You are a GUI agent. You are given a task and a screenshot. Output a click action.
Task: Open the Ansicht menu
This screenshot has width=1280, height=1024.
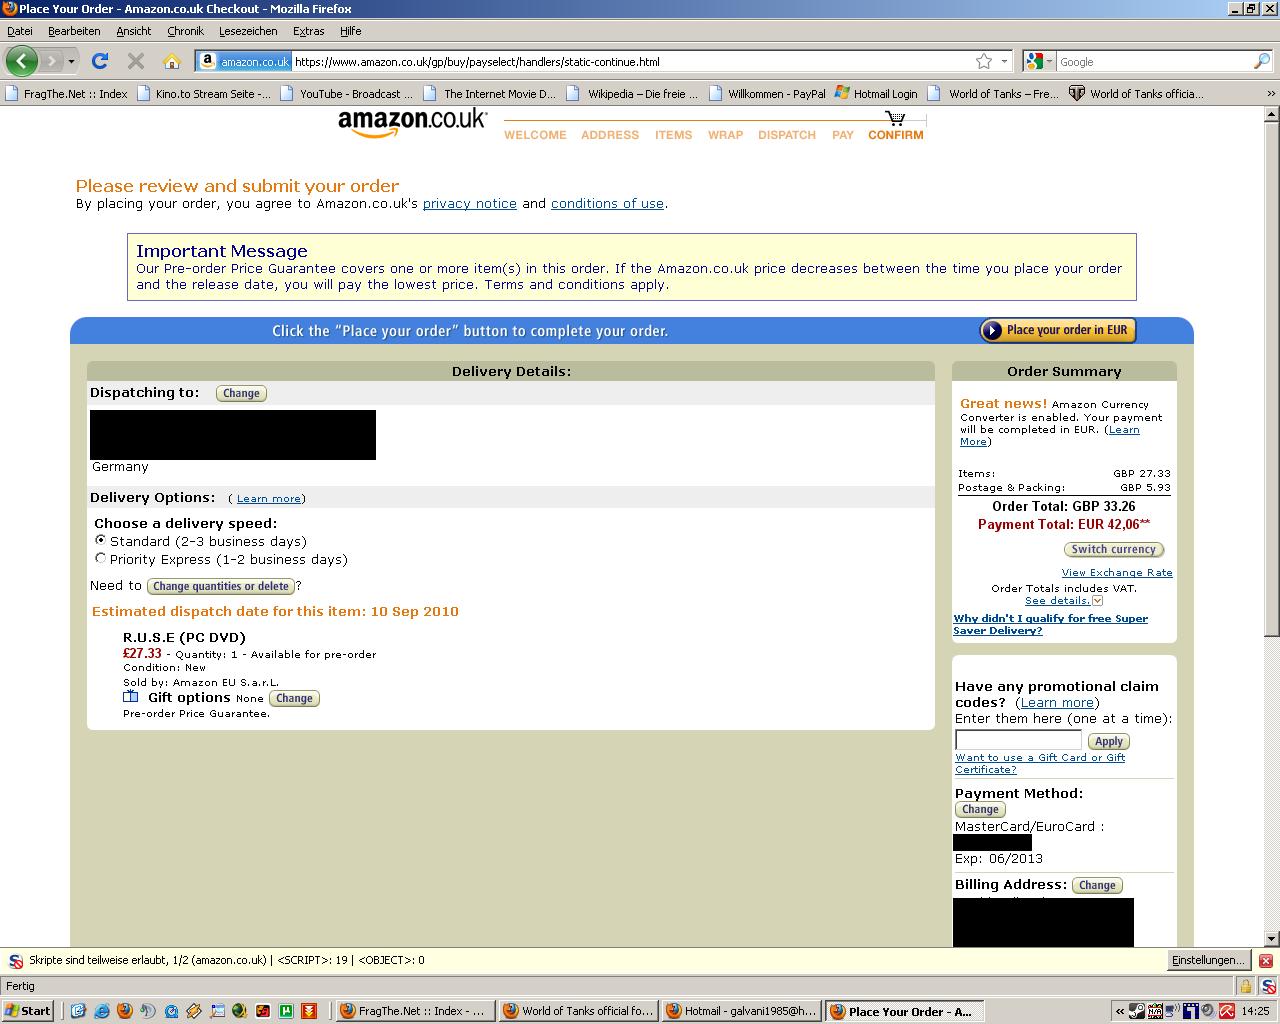click(x=134, y=31)
